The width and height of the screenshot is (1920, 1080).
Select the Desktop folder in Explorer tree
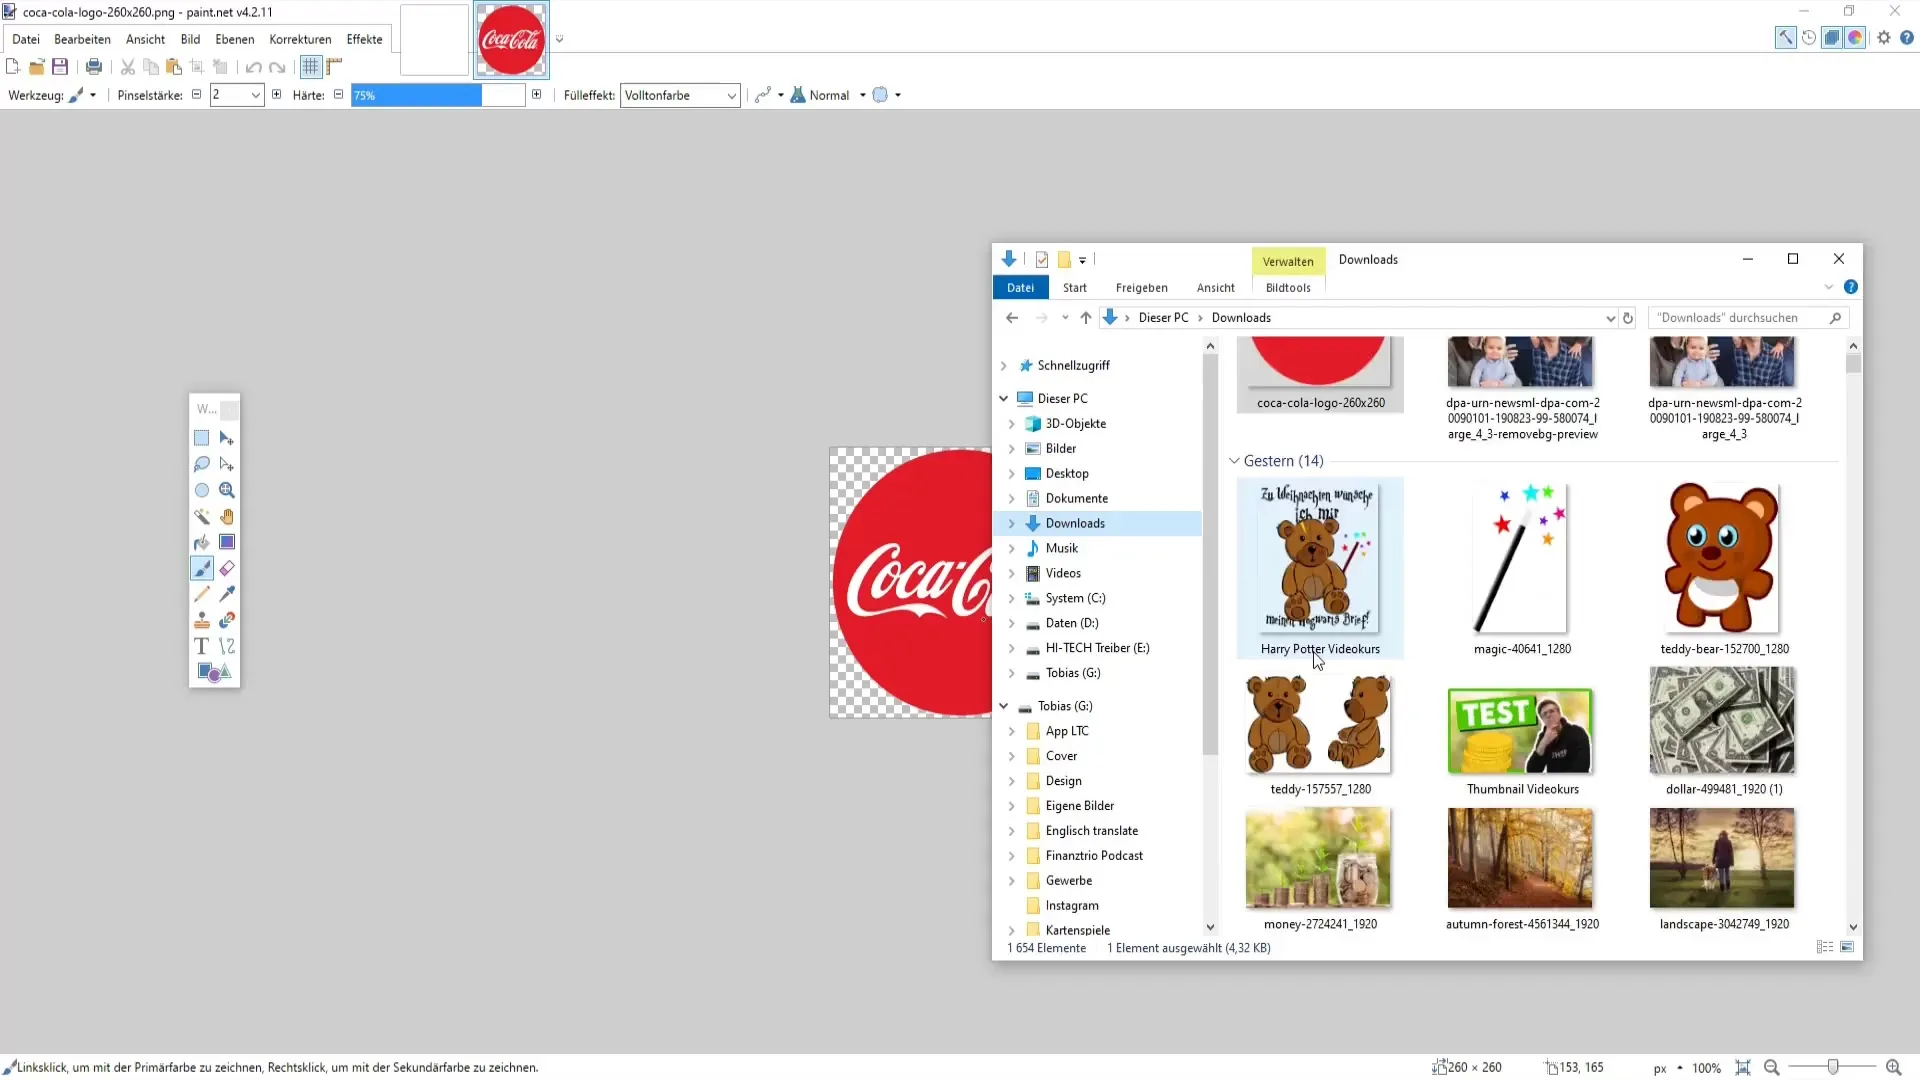pos(1067,474)
